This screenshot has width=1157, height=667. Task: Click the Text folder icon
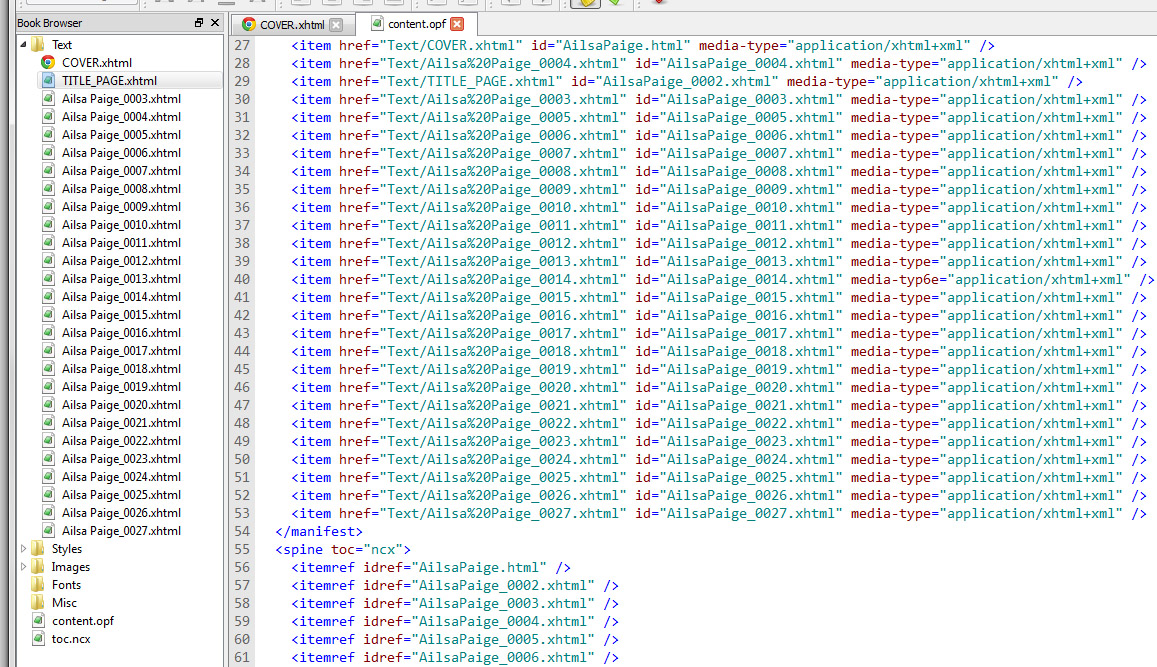[x=38, y=44]
